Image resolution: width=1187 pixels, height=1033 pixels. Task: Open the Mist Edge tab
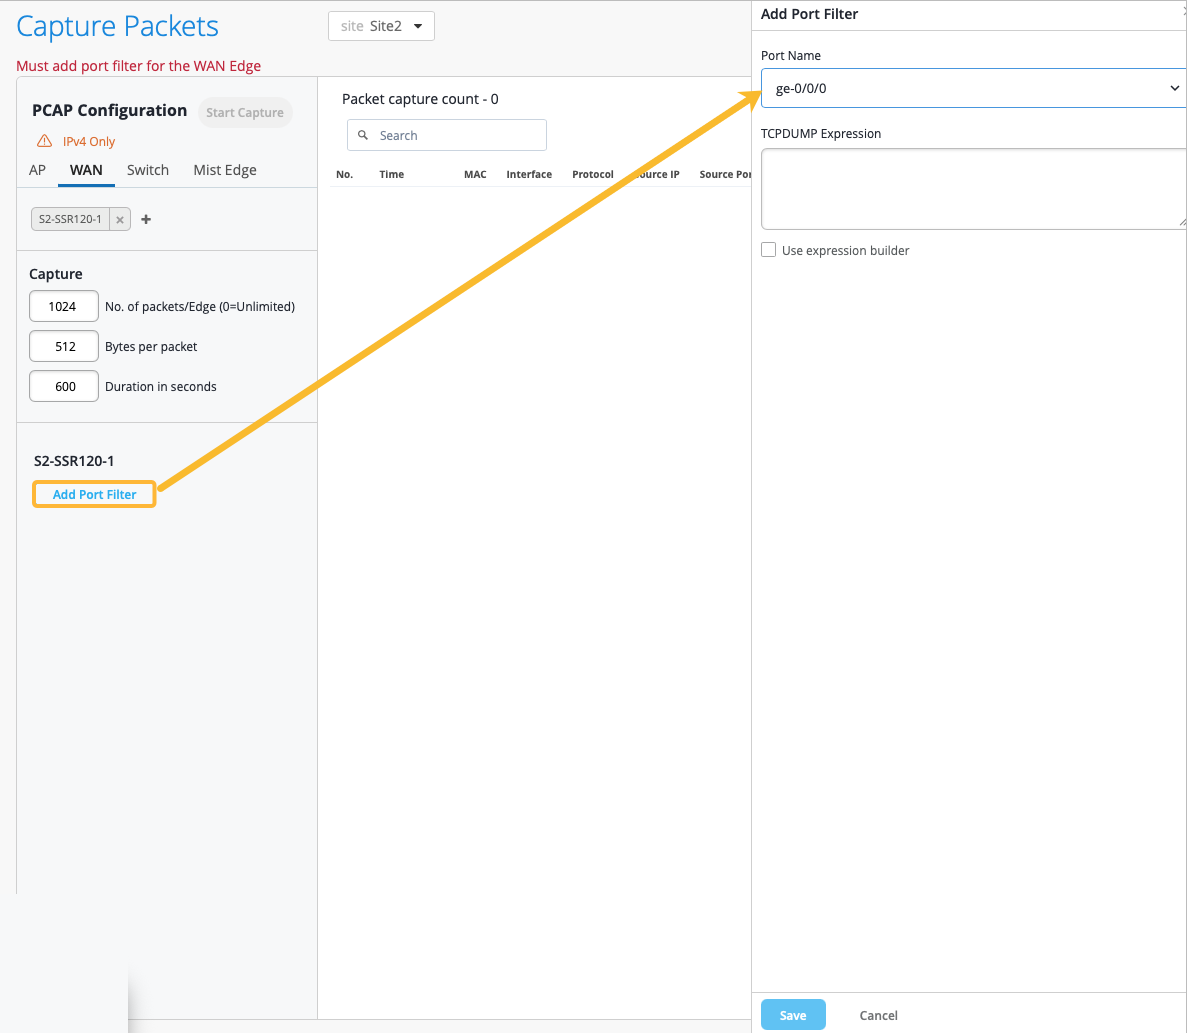pos(225,170)
